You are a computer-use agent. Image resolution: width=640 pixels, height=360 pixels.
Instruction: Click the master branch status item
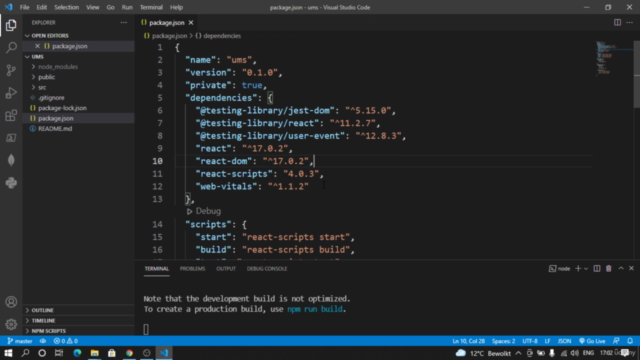20,341
